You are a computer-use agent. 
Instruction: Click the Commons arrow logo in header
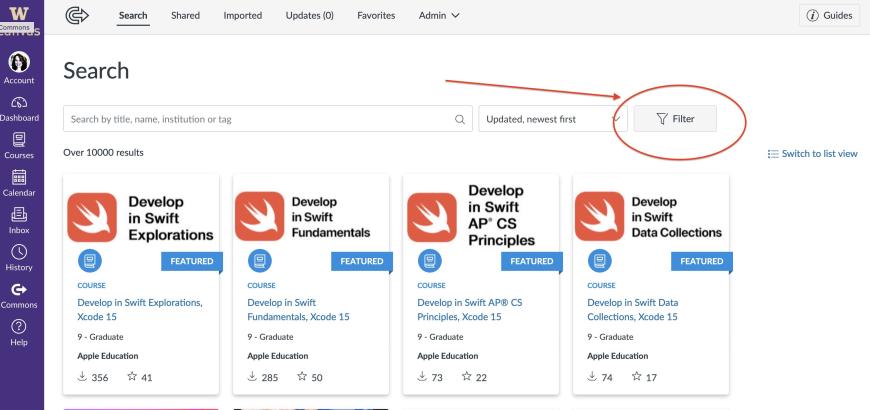[77, 16]
